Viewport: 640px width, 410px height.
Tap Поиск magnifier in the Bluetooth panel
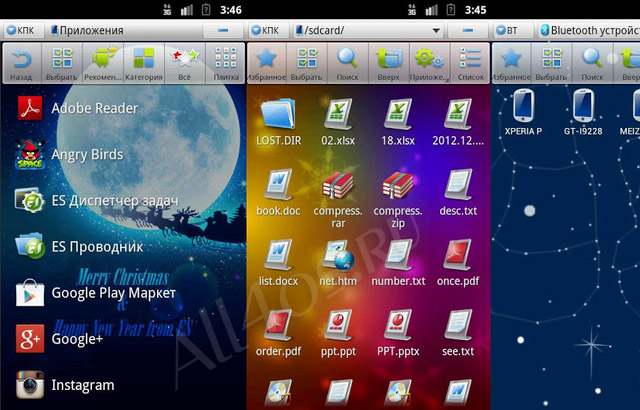tap(593, 64)
